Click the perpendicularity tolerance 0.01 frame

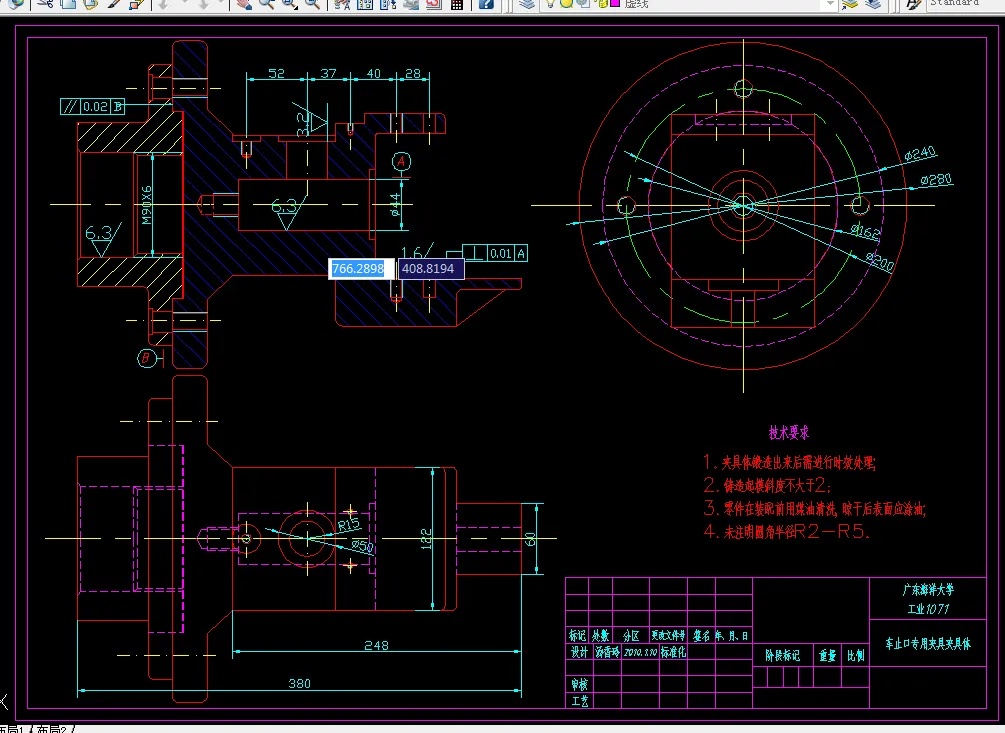point(495,253)
